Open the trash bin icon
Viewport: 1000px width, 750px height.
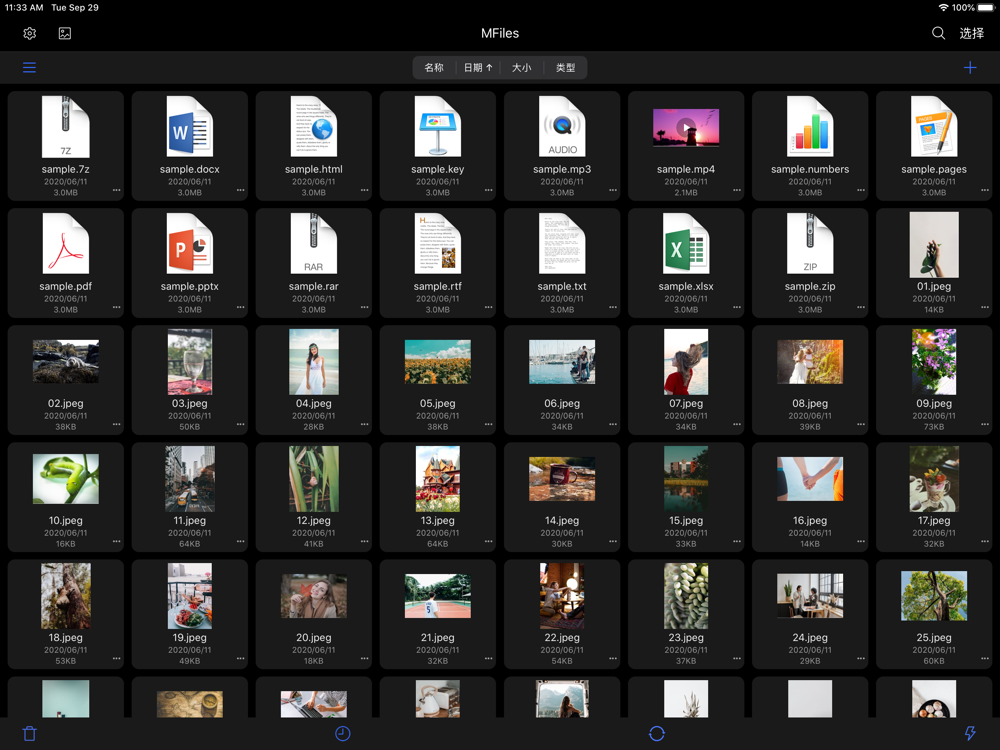29,733
